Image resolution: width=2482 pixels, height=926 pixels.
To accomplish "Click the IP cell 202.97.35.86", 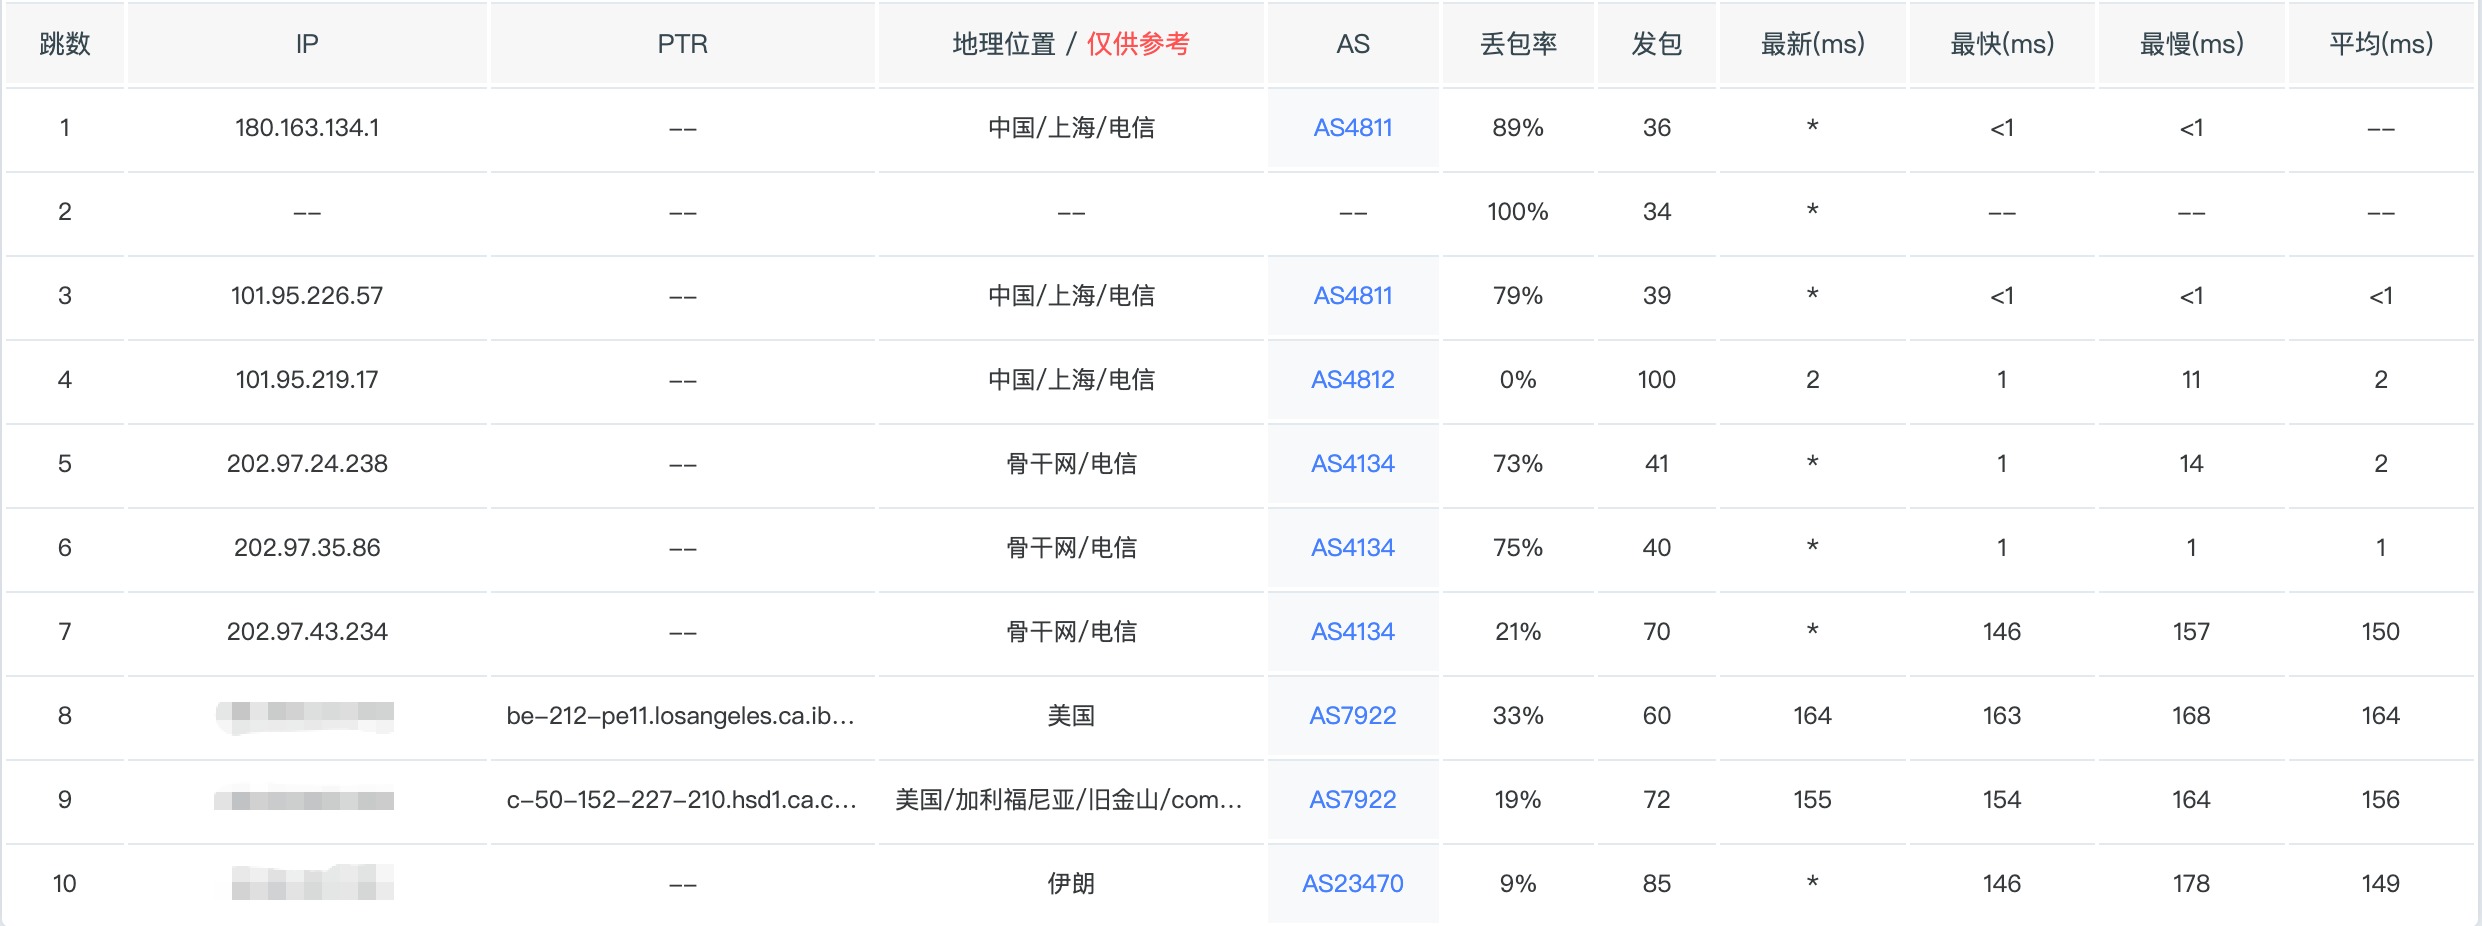I will tap(307, 548).
